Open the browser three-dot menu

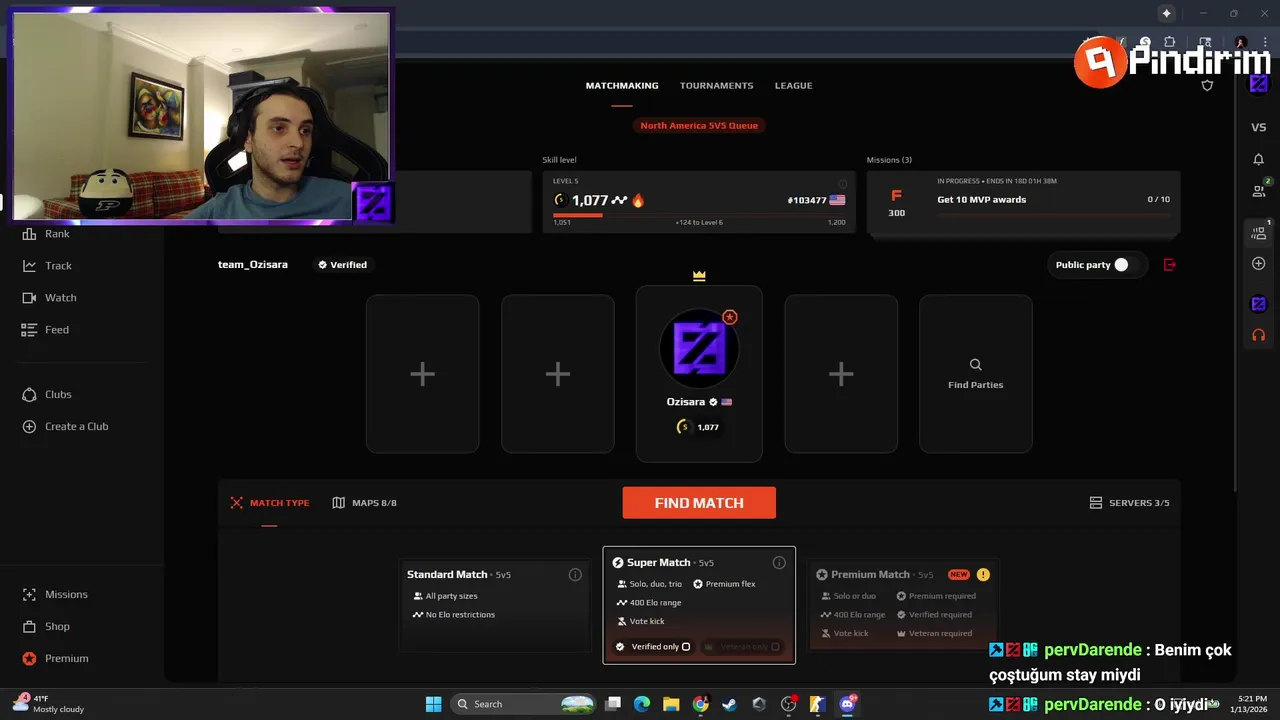1265,43
